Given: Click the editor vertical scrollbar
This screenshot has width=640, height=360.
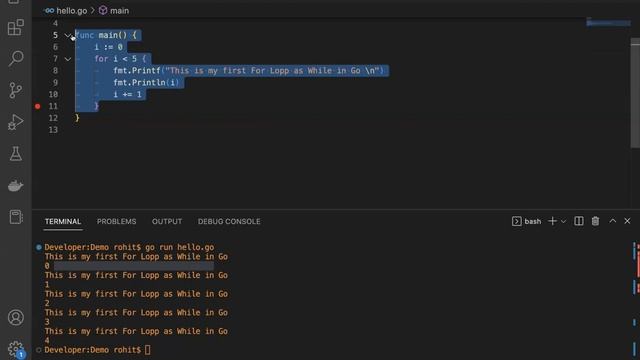Looking at the screenshot, I should click(x=635, y=93).
